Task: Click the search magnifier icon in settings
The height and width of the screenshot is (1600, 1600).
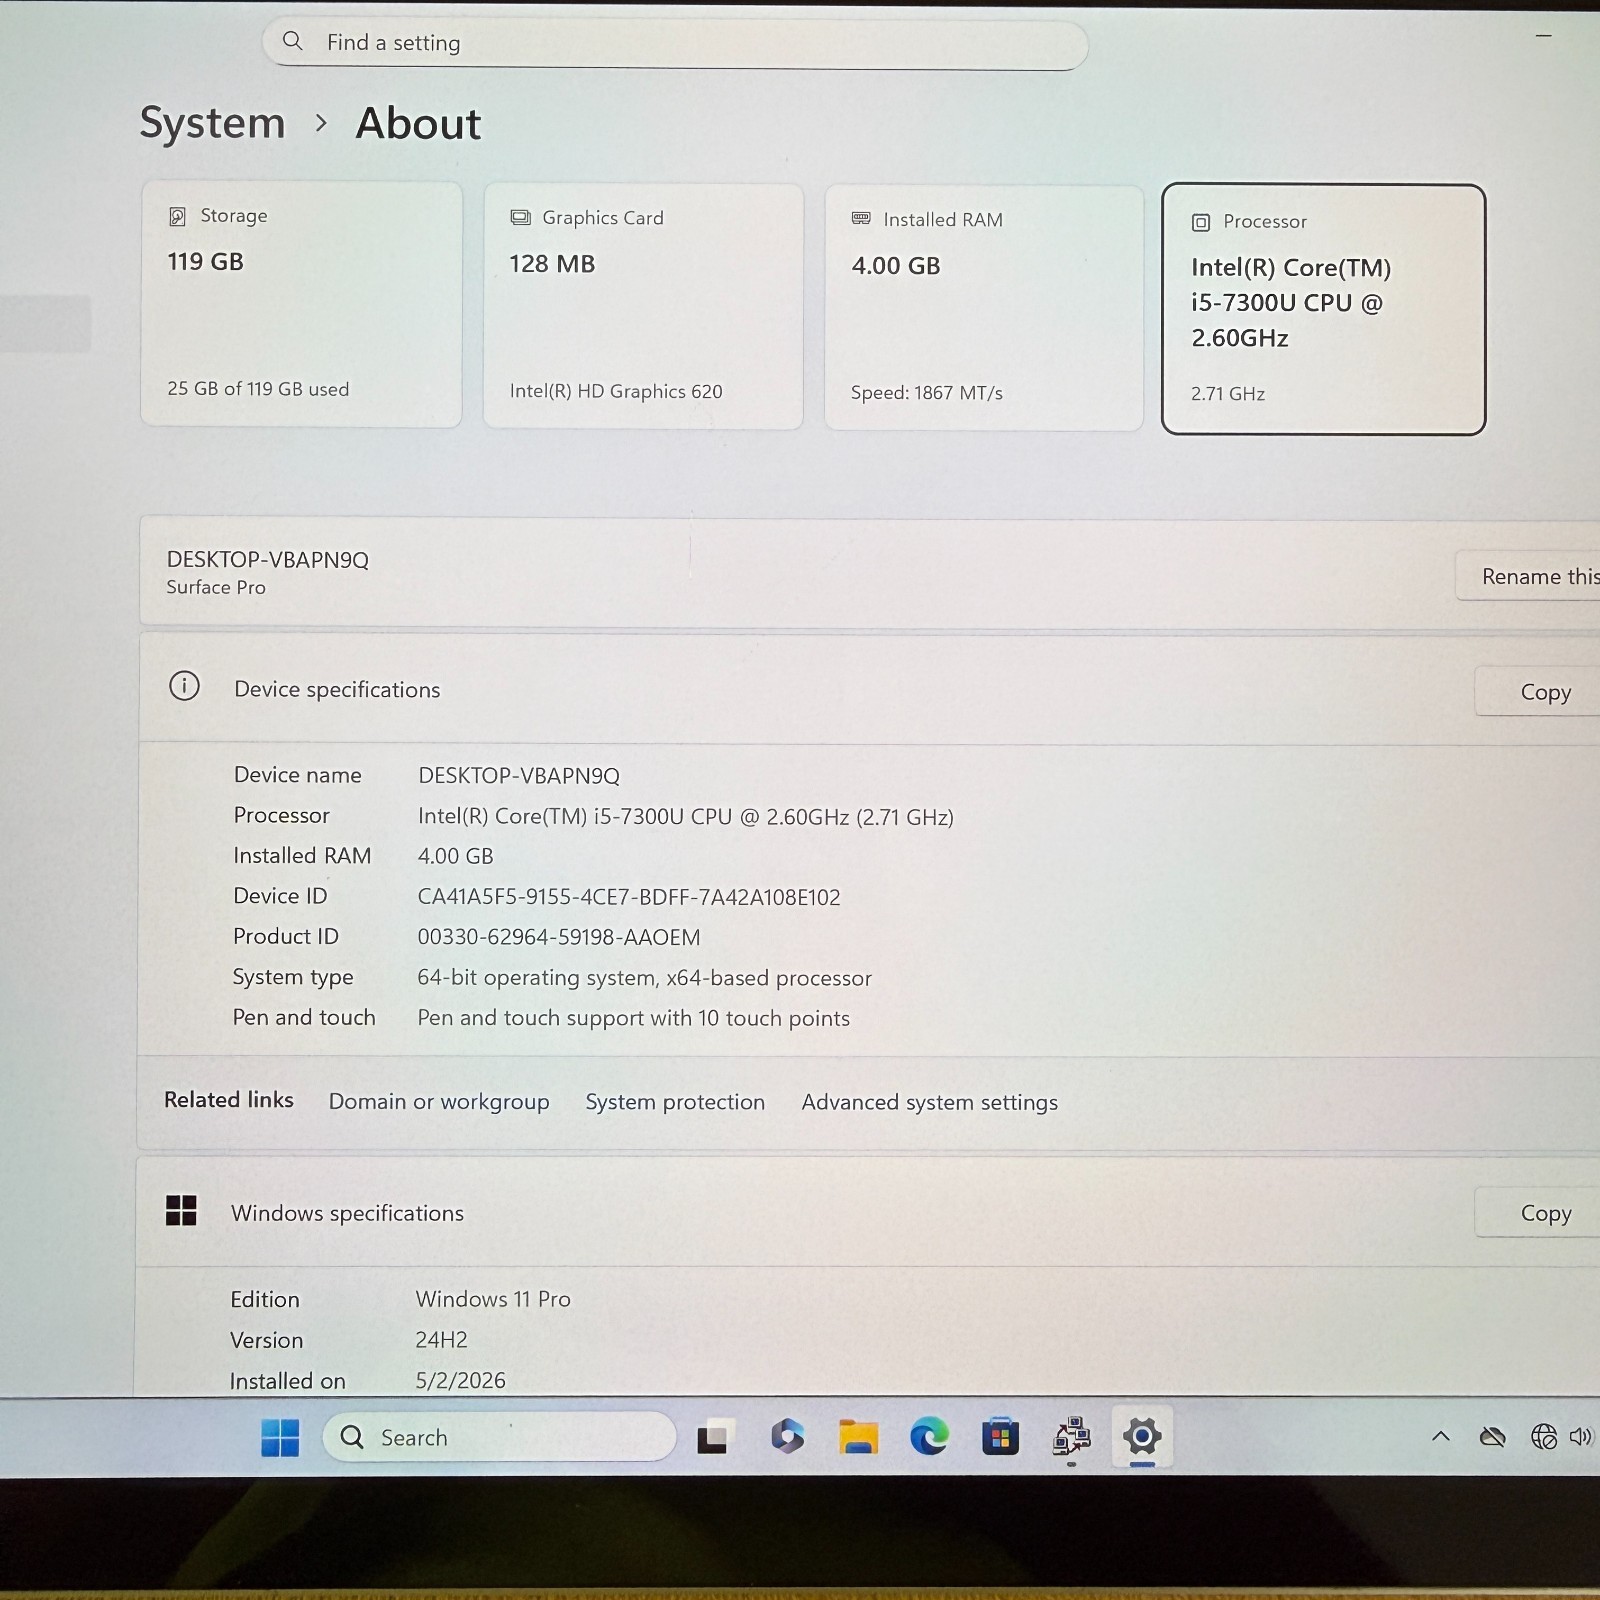Action: (293, 41)
